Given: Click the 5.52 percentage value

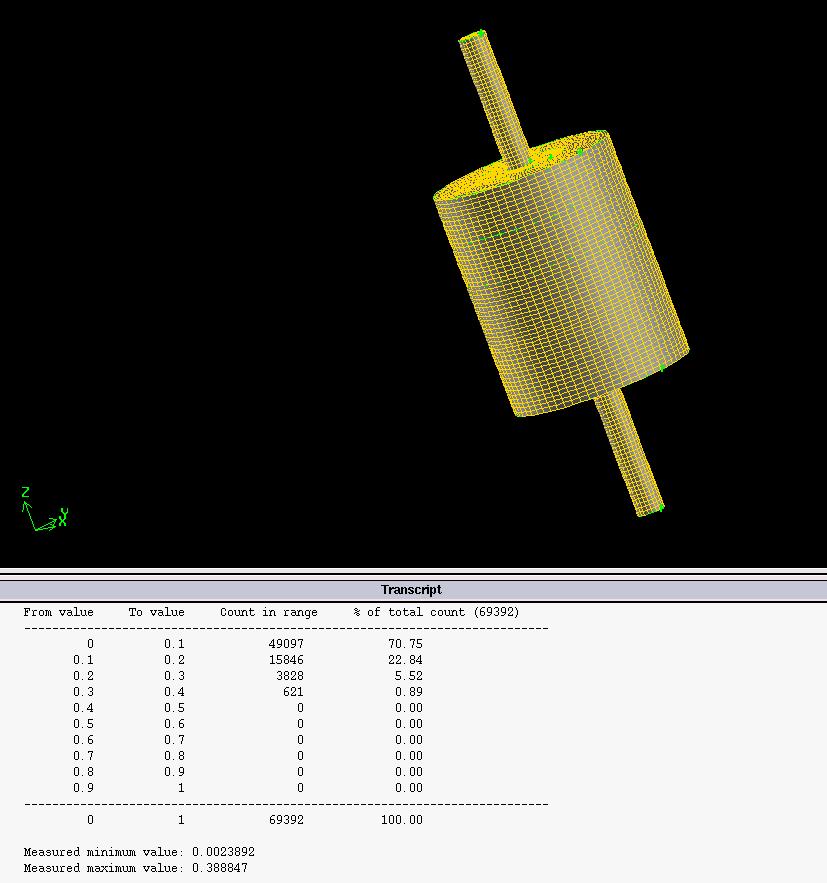Looking at the screenshot, I should (x=407, y=676).
